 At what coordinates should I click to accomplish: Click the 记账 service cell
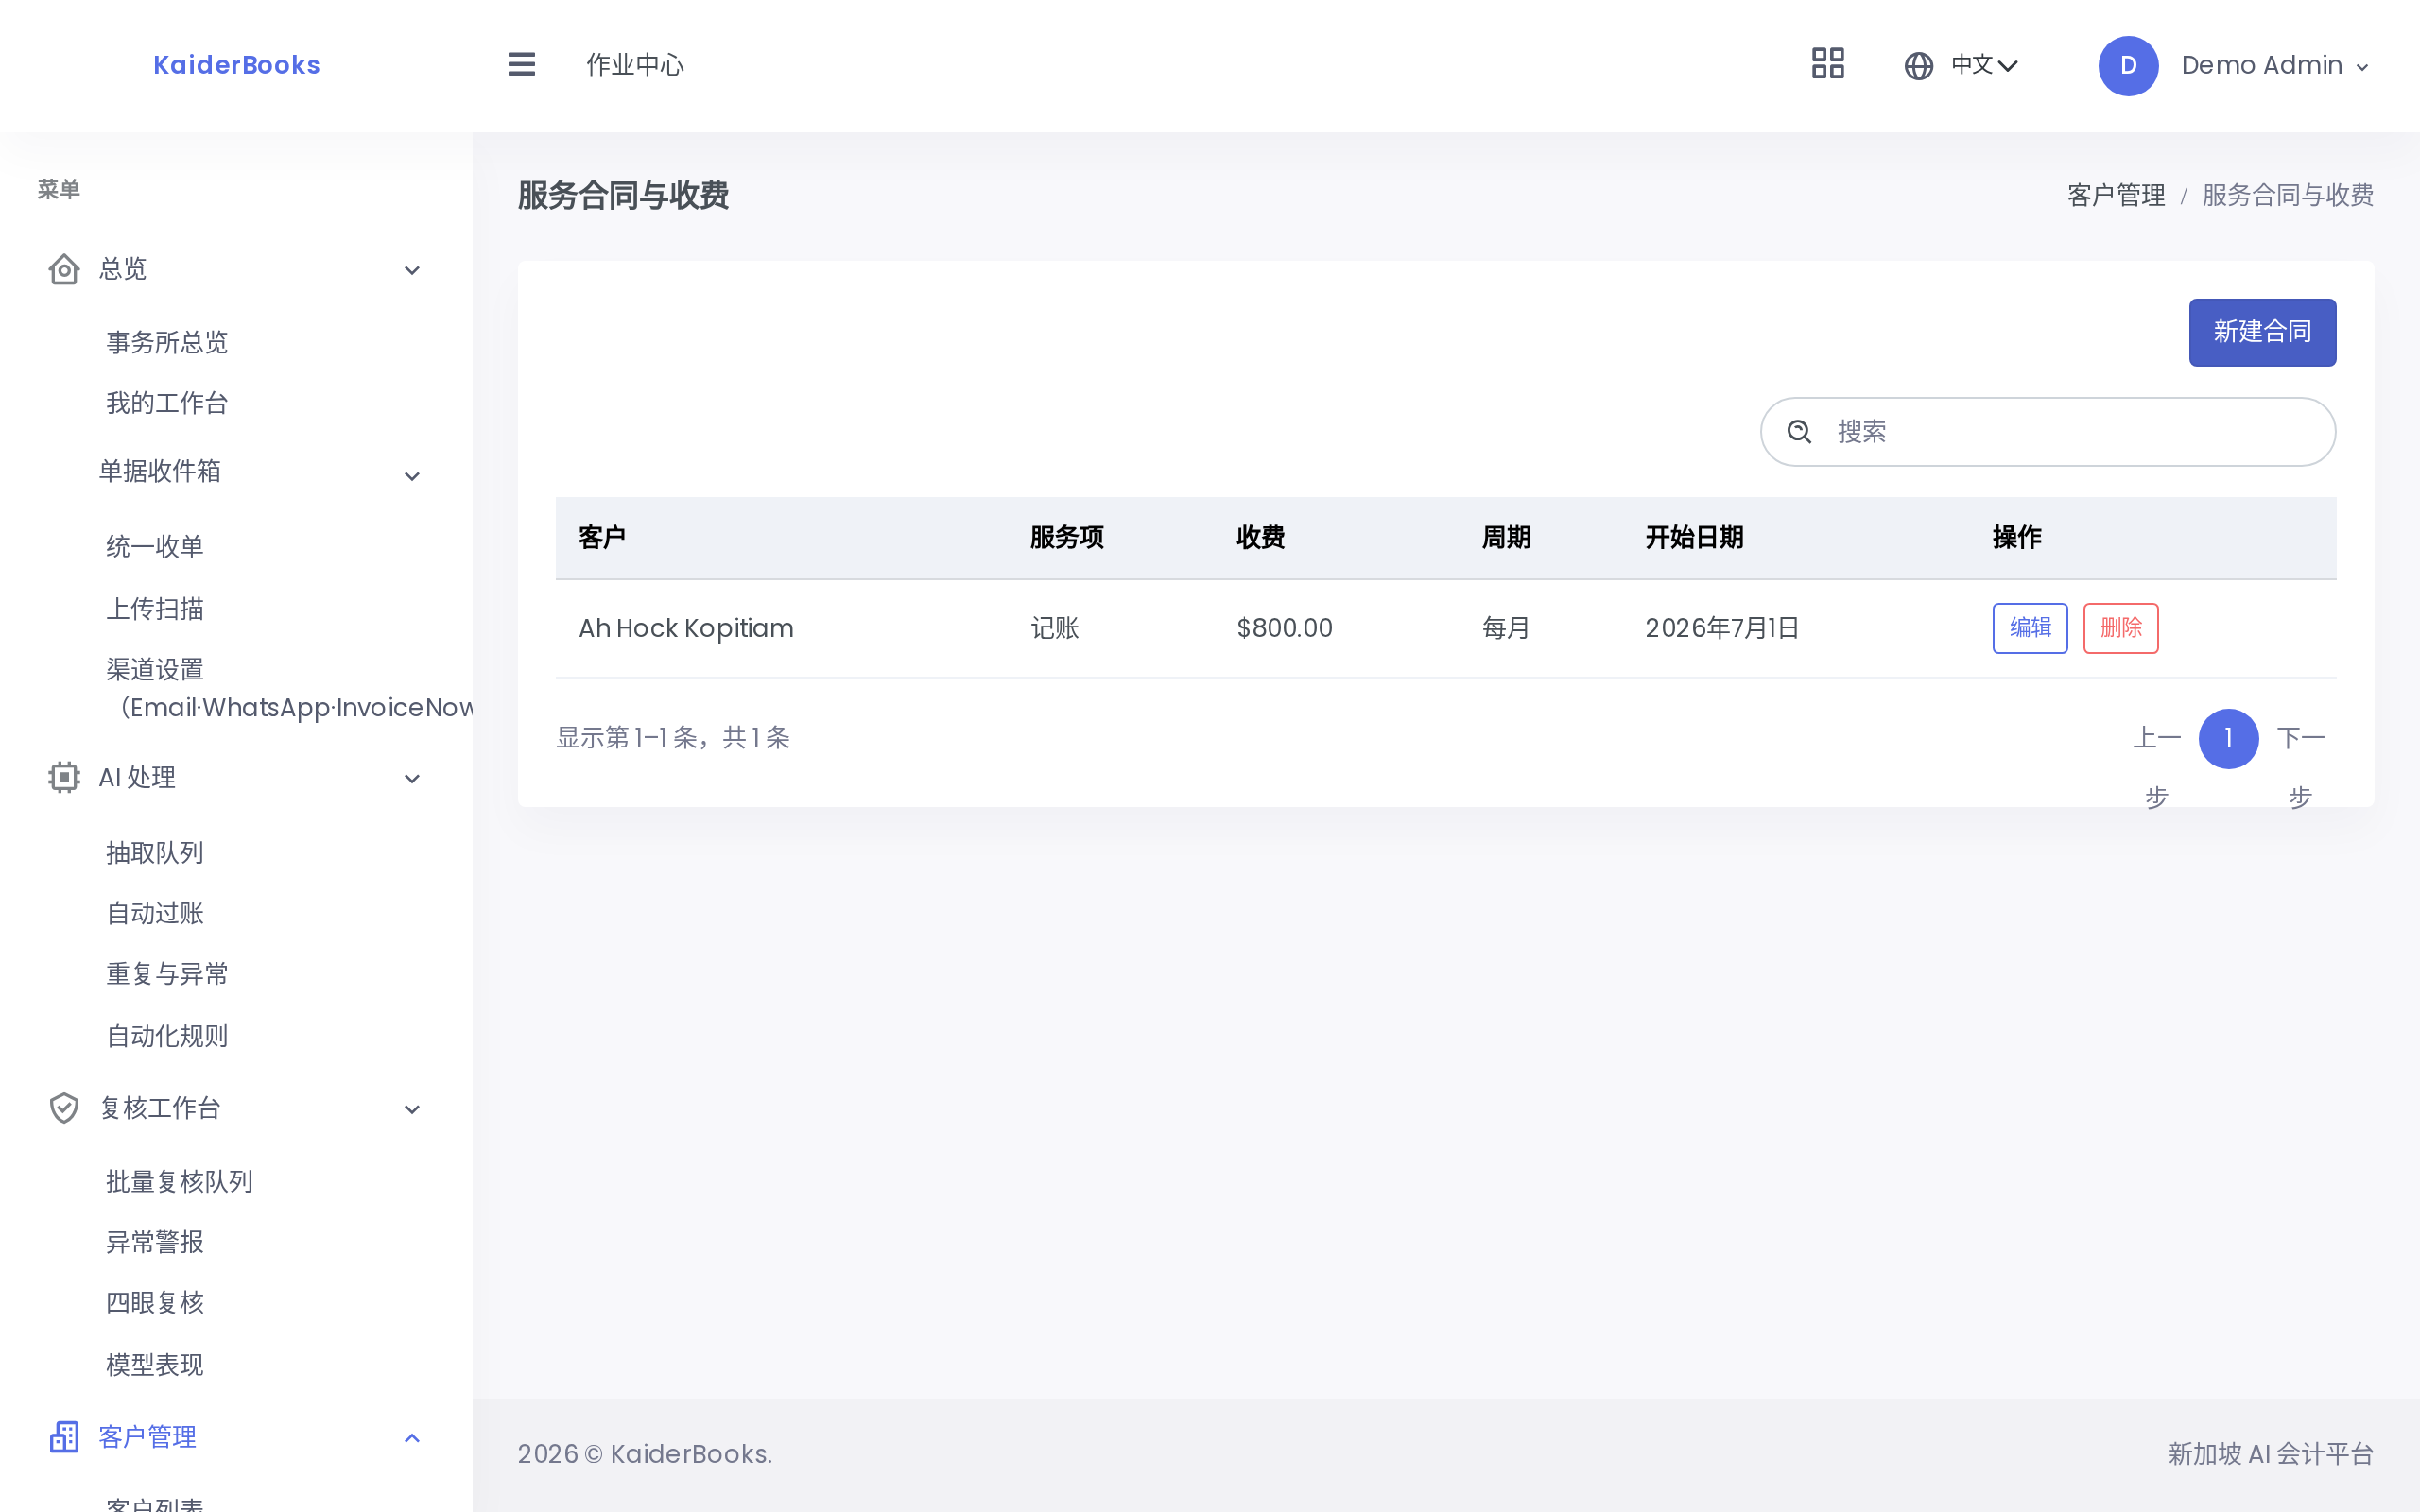pos(1055,628)
